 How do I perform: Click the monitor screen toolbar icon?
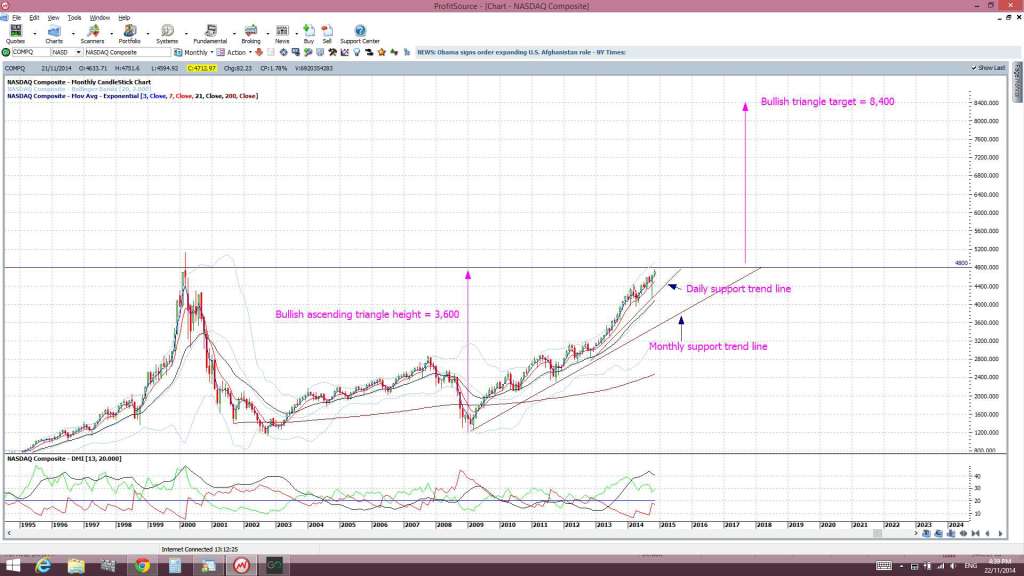pyautogui.click(x=296, y=52)
